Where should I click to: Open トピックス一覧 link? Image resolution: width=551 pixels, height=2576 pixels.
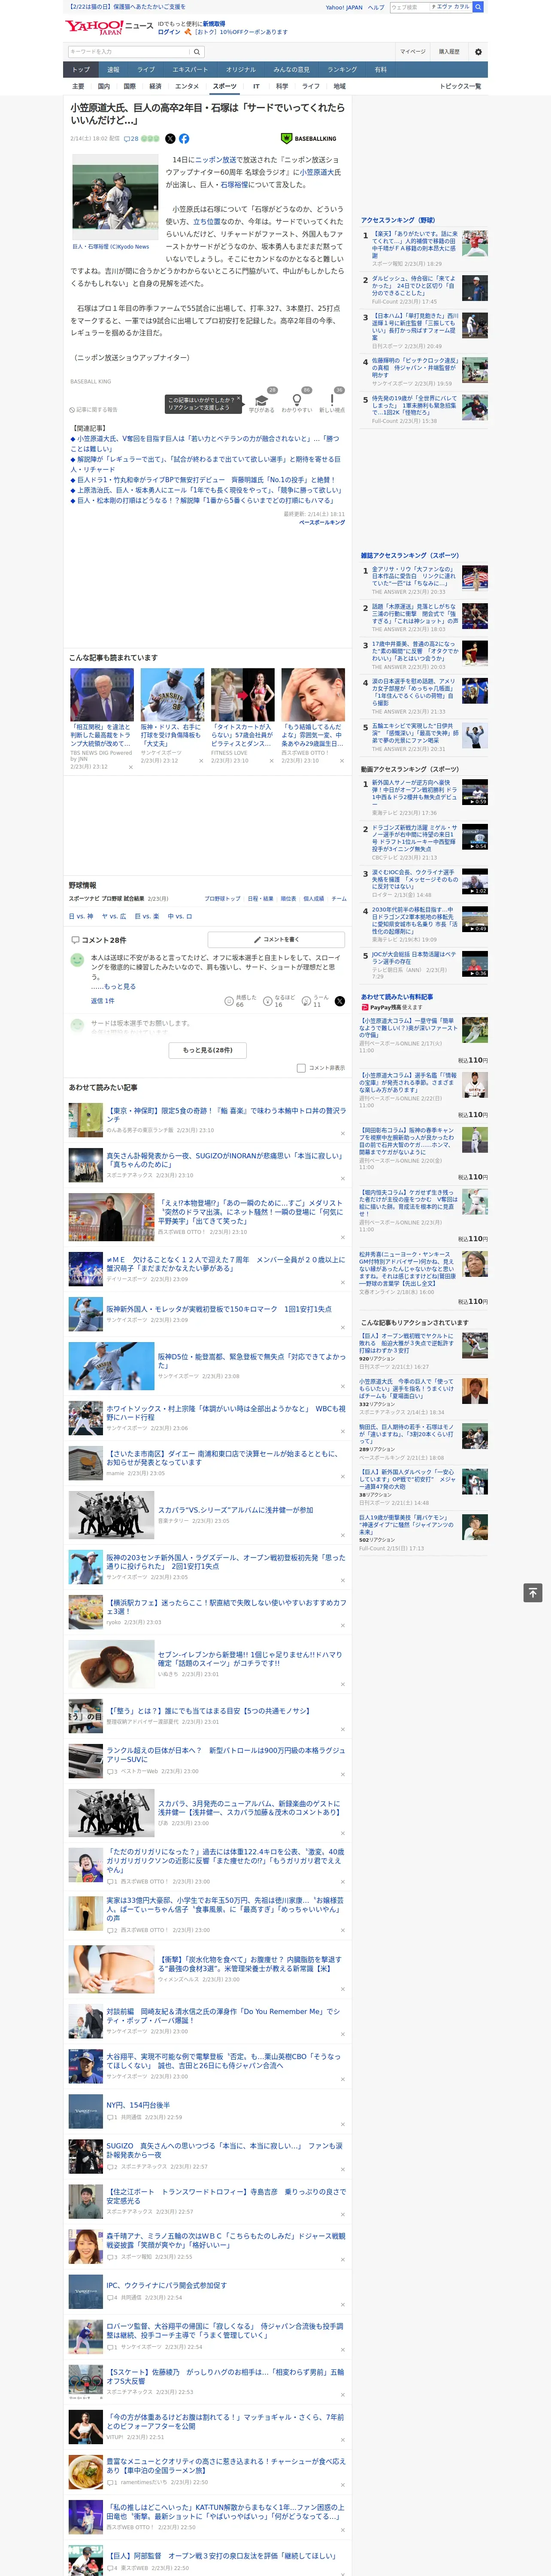[x=460, y=86]
